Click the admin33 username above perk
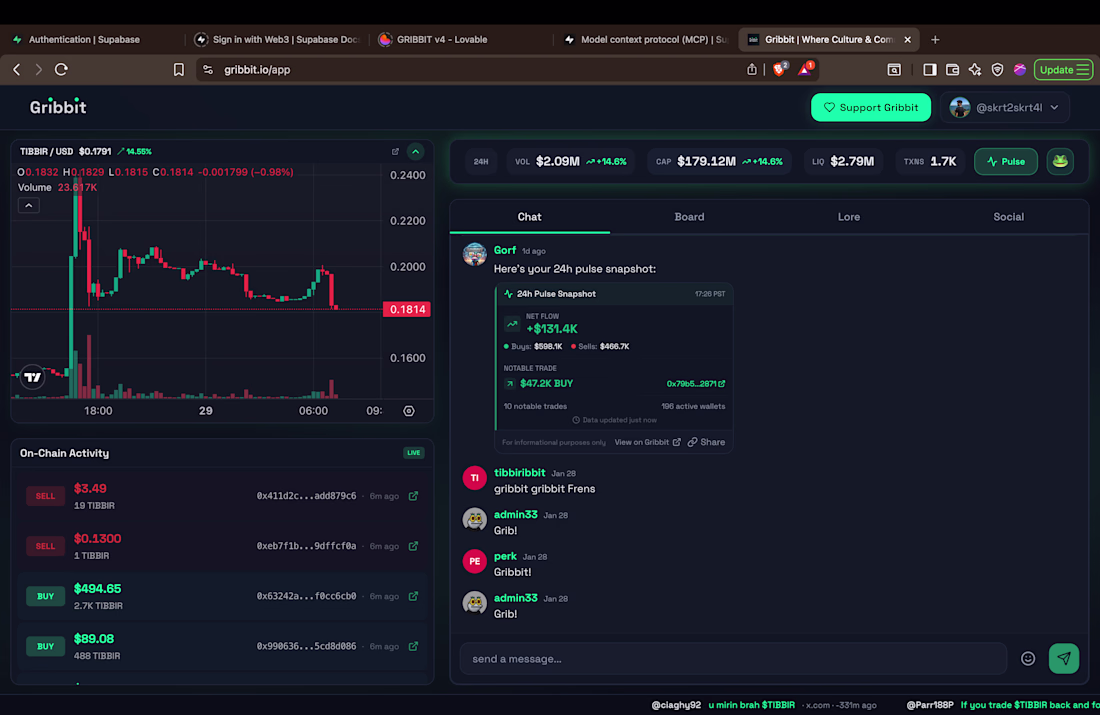The height and width of the screenshot is (715, 1100). click(x=516, y=514)
